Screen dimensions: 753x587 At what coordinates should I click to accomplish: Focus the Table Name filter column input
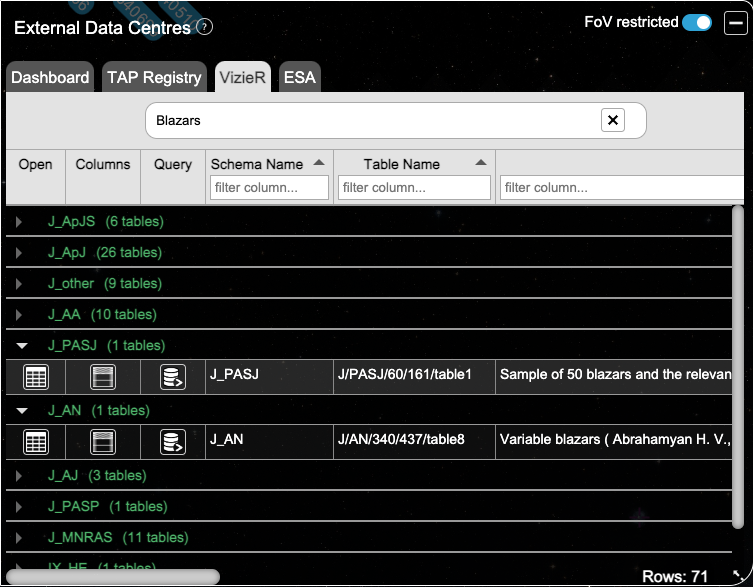pyautogui.click(x=414, y=187)
